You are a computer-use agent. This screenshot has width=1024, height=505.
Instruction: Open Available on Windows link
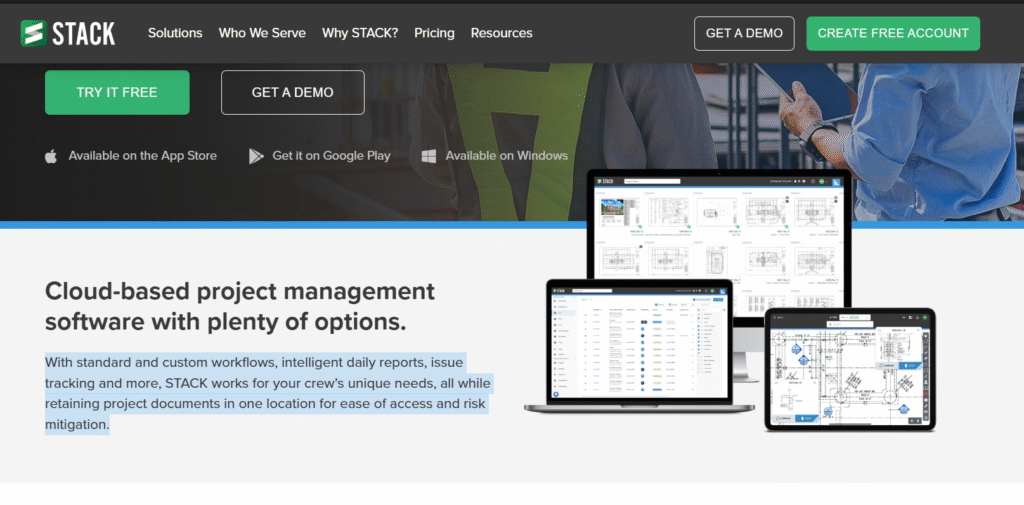tap(507, 156)
